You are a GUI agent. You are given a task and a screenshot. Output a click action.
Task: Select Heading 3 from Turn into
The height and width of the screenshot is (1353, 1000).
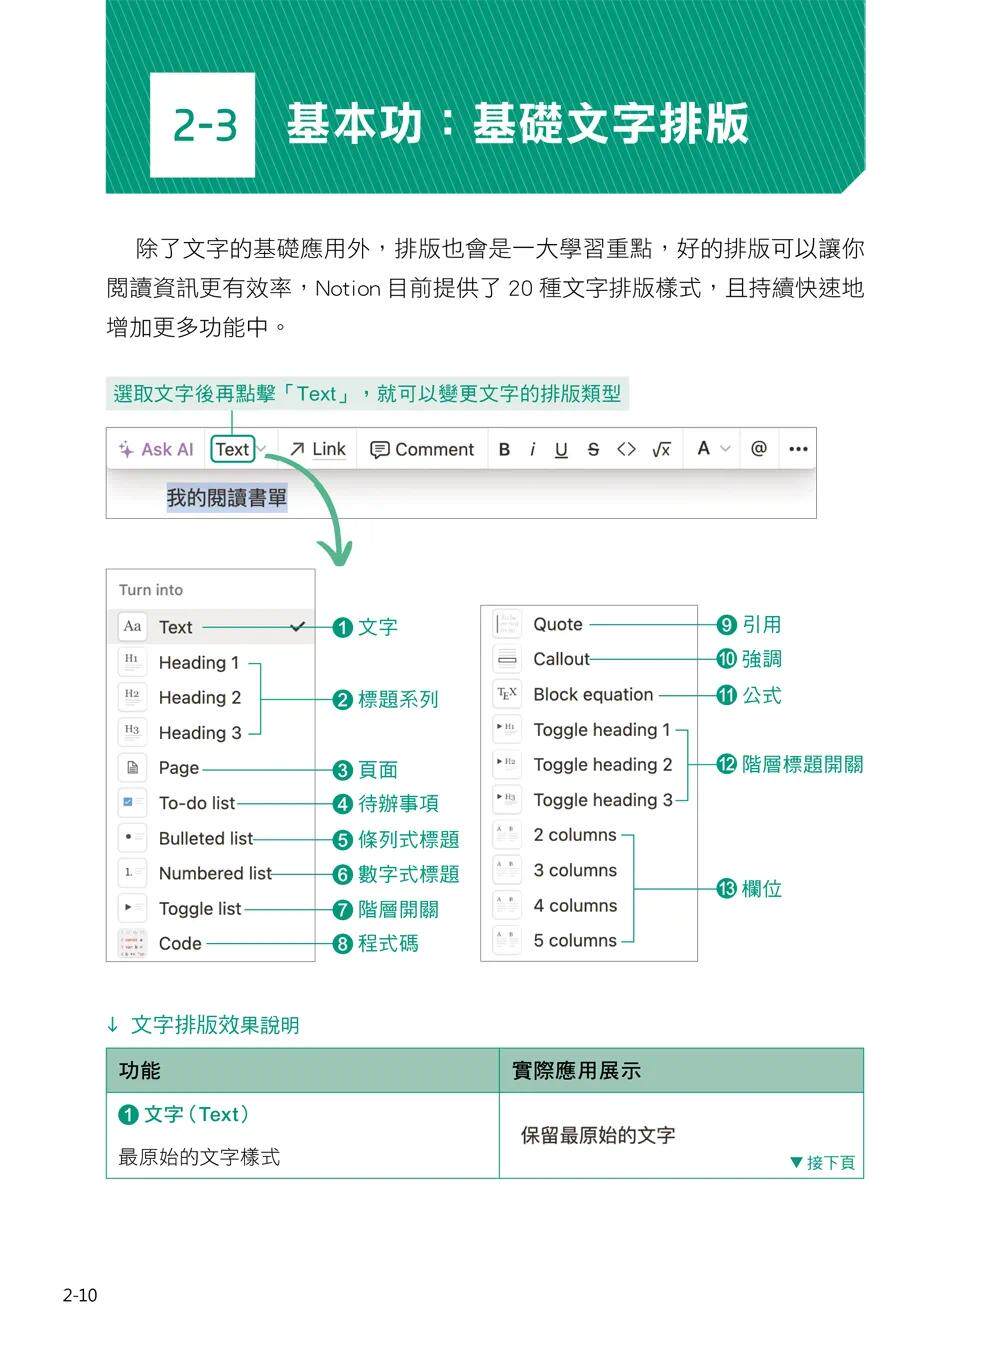coord(211,732)
